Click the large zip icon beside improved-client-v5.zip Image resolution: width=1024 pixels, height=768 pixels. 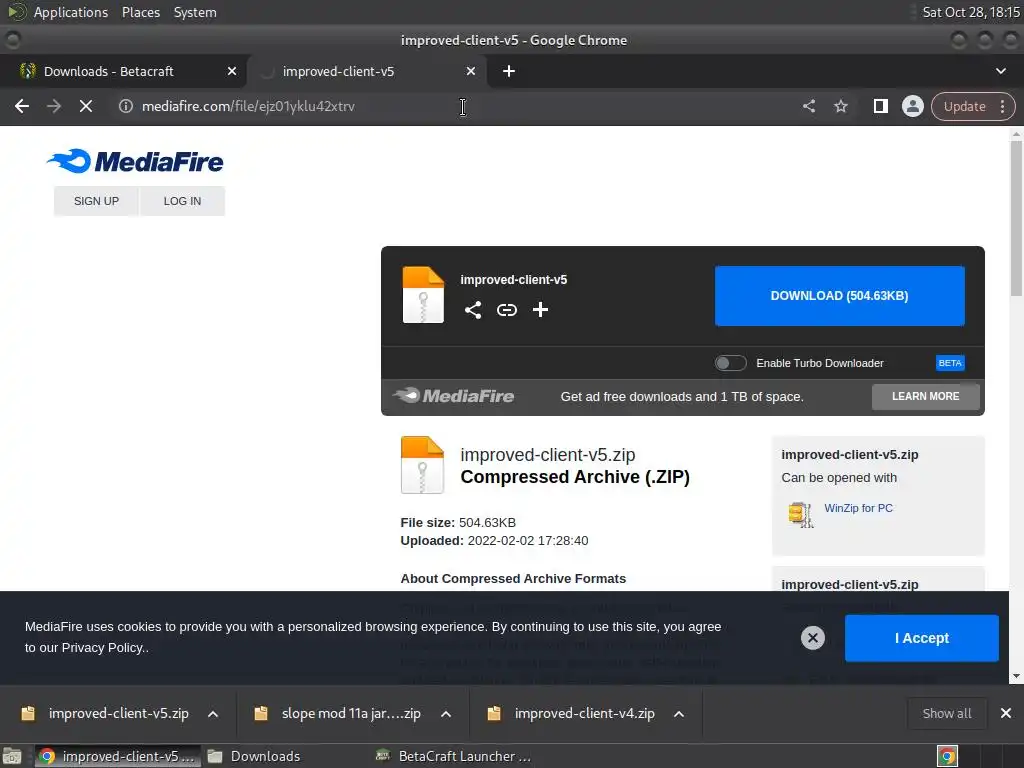(x=423, y=465)
